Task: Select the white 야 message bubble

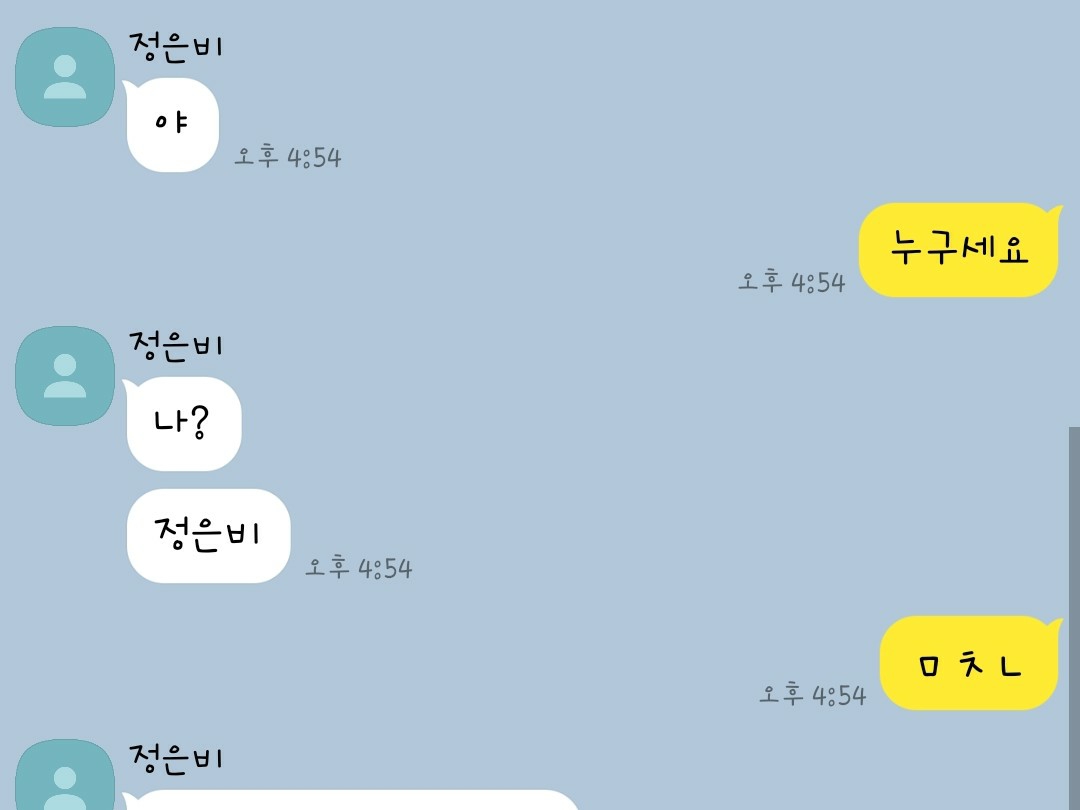Action: (x=172, y=125)
